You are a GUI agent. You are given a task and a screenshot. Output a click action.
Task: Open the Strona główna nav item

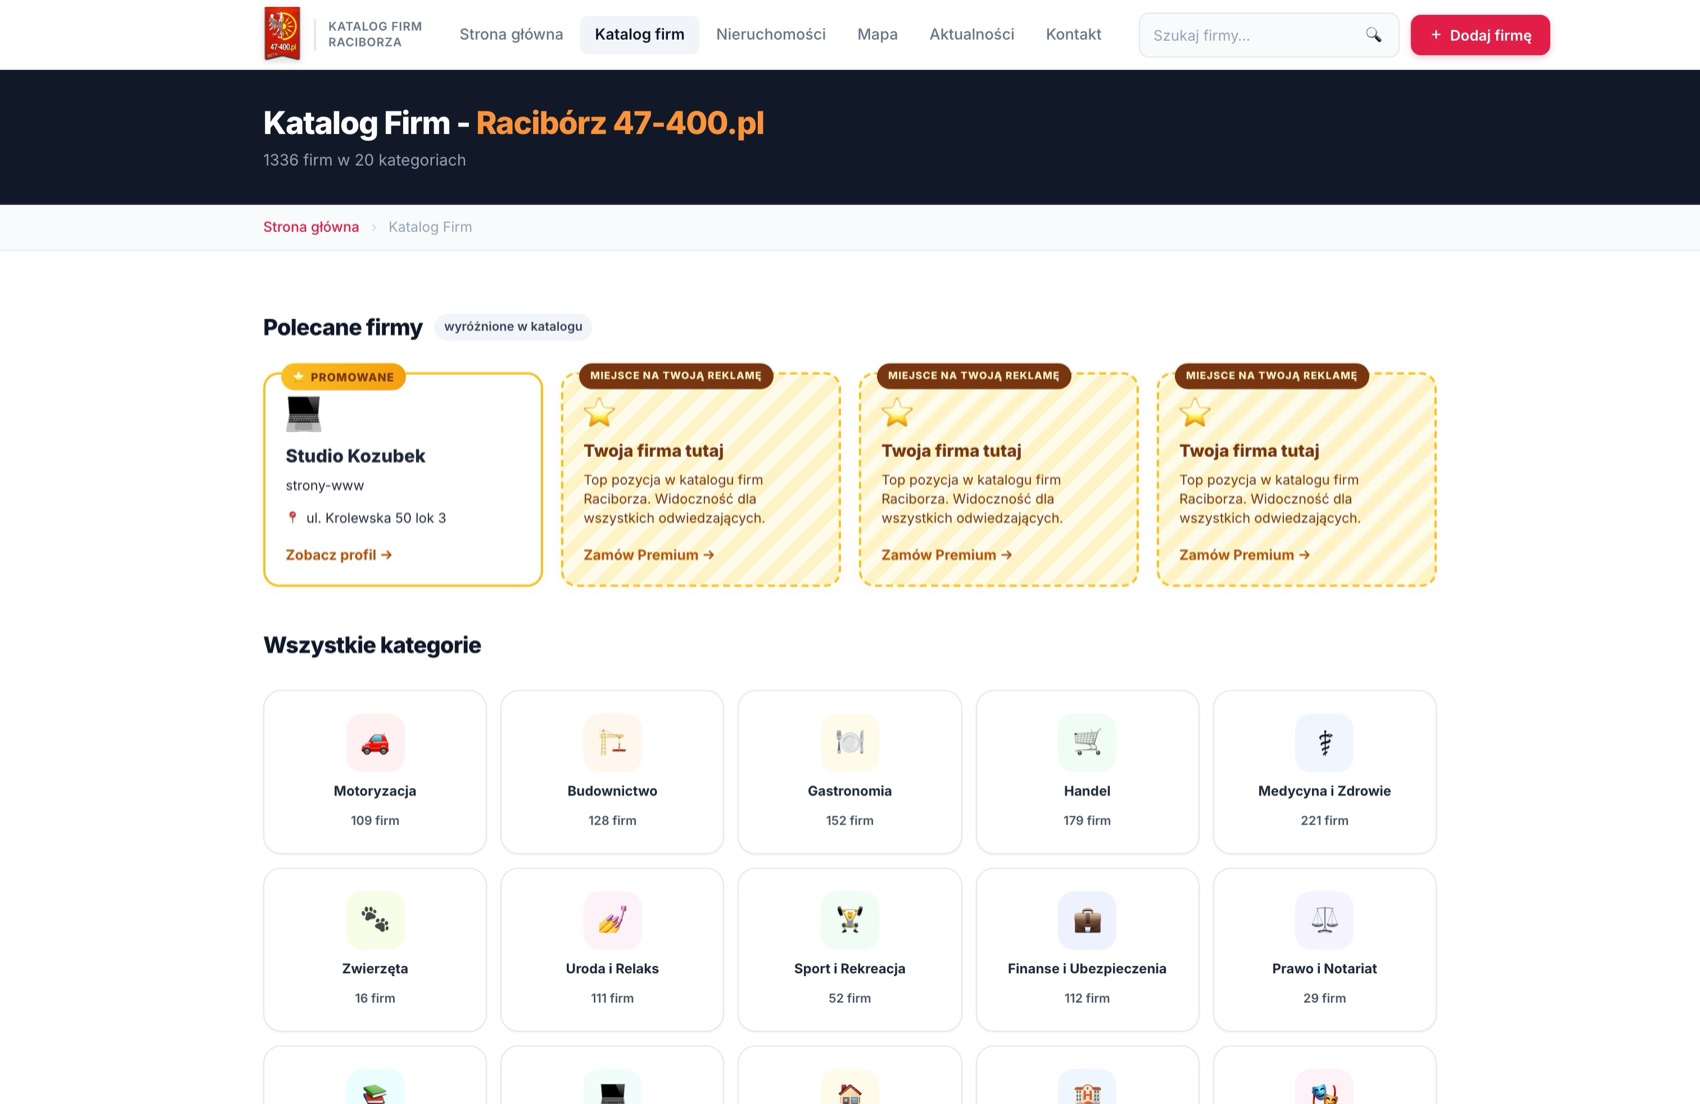(511, 34)
